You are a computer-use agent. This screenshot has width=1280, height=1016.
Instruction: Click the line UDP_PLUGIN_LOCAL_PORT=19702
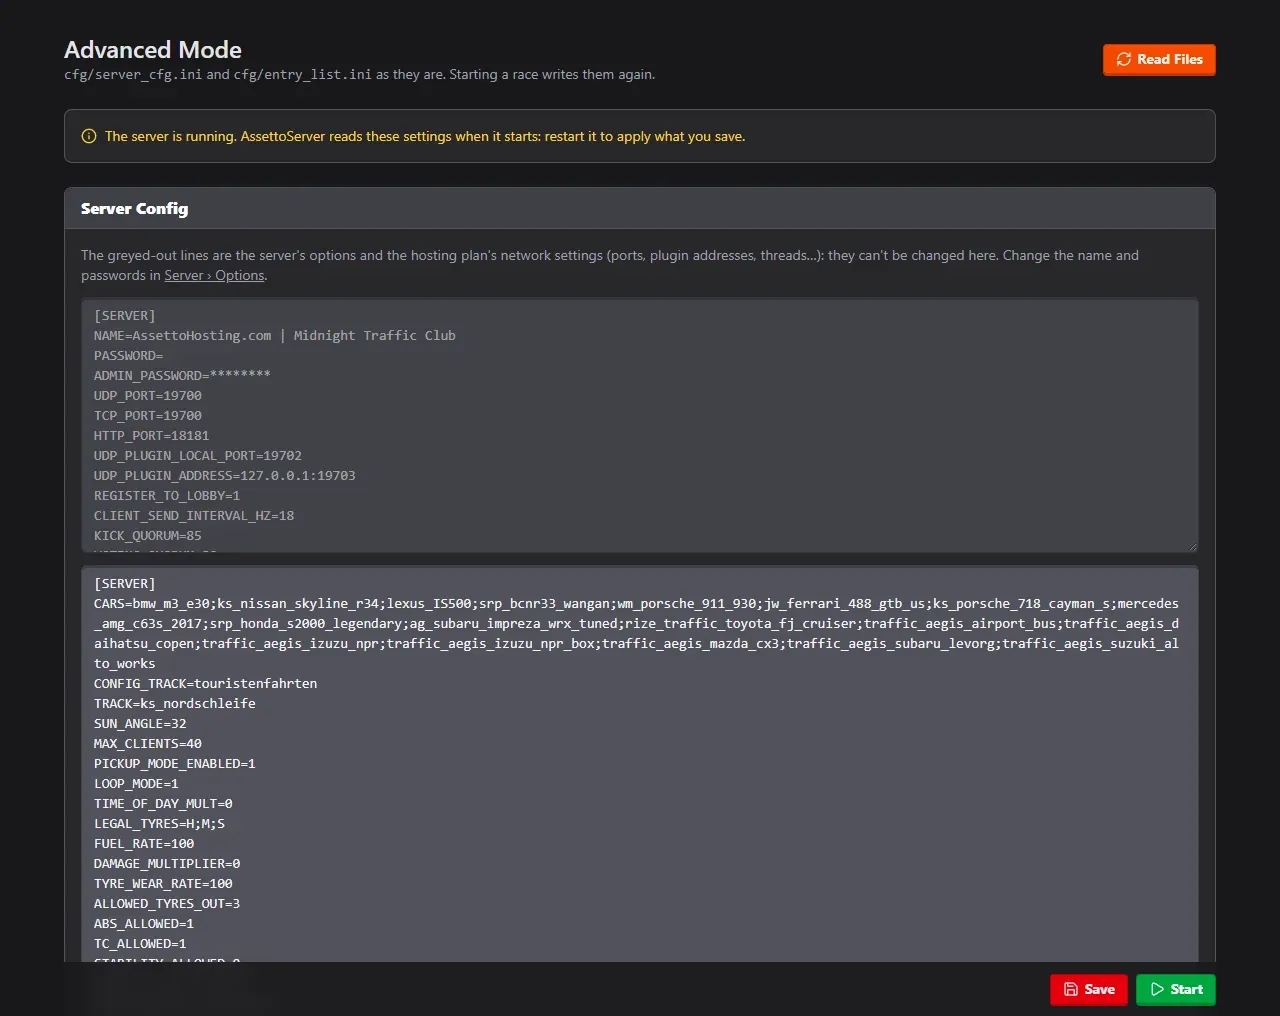pos(198,455)
